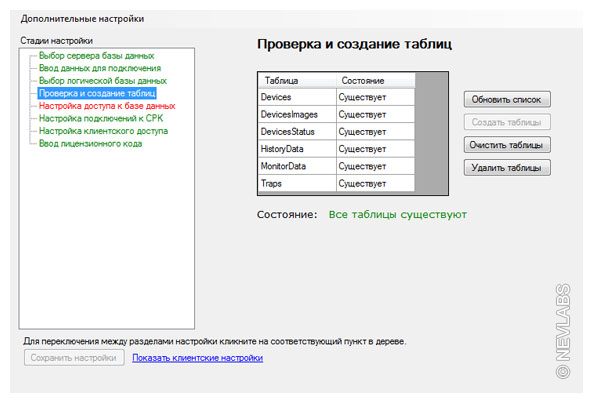Click highlighted 'Проверка и создание таблиц' item

[x=97, y=93]
